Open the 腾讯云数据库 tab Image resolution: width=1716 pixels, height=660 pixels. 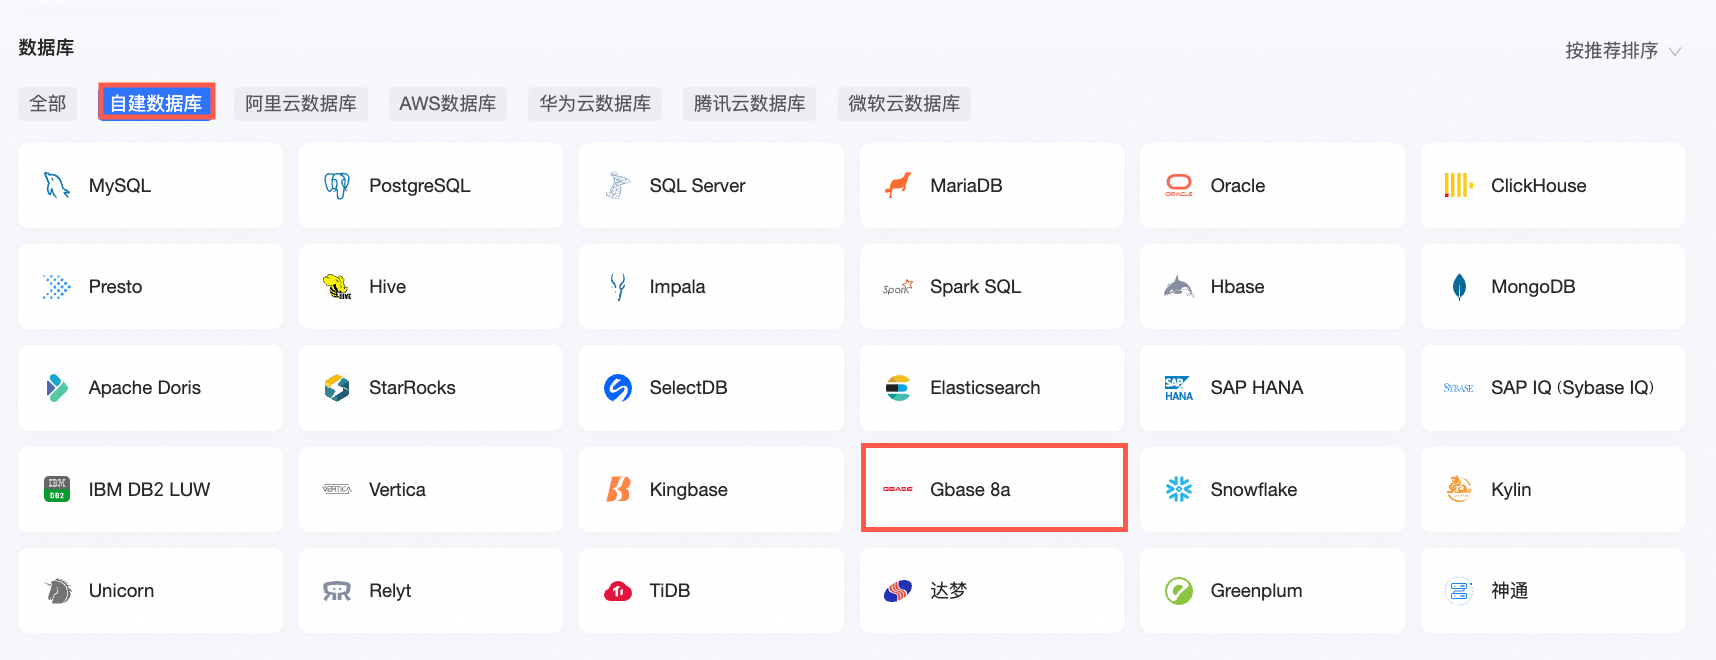click(x=749, y=104)
